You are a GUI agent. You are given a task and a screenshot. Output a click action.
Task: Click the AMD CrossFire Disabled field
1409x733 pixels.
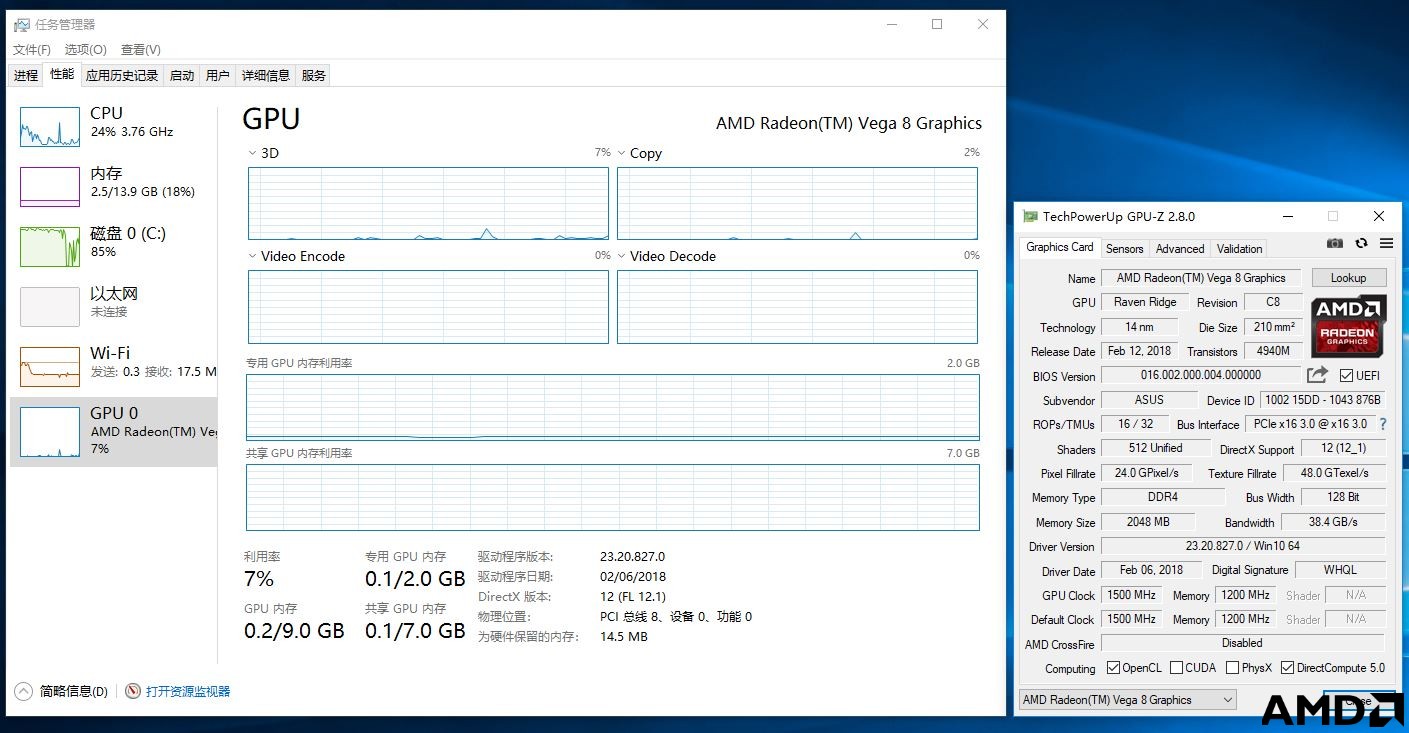1243,643
